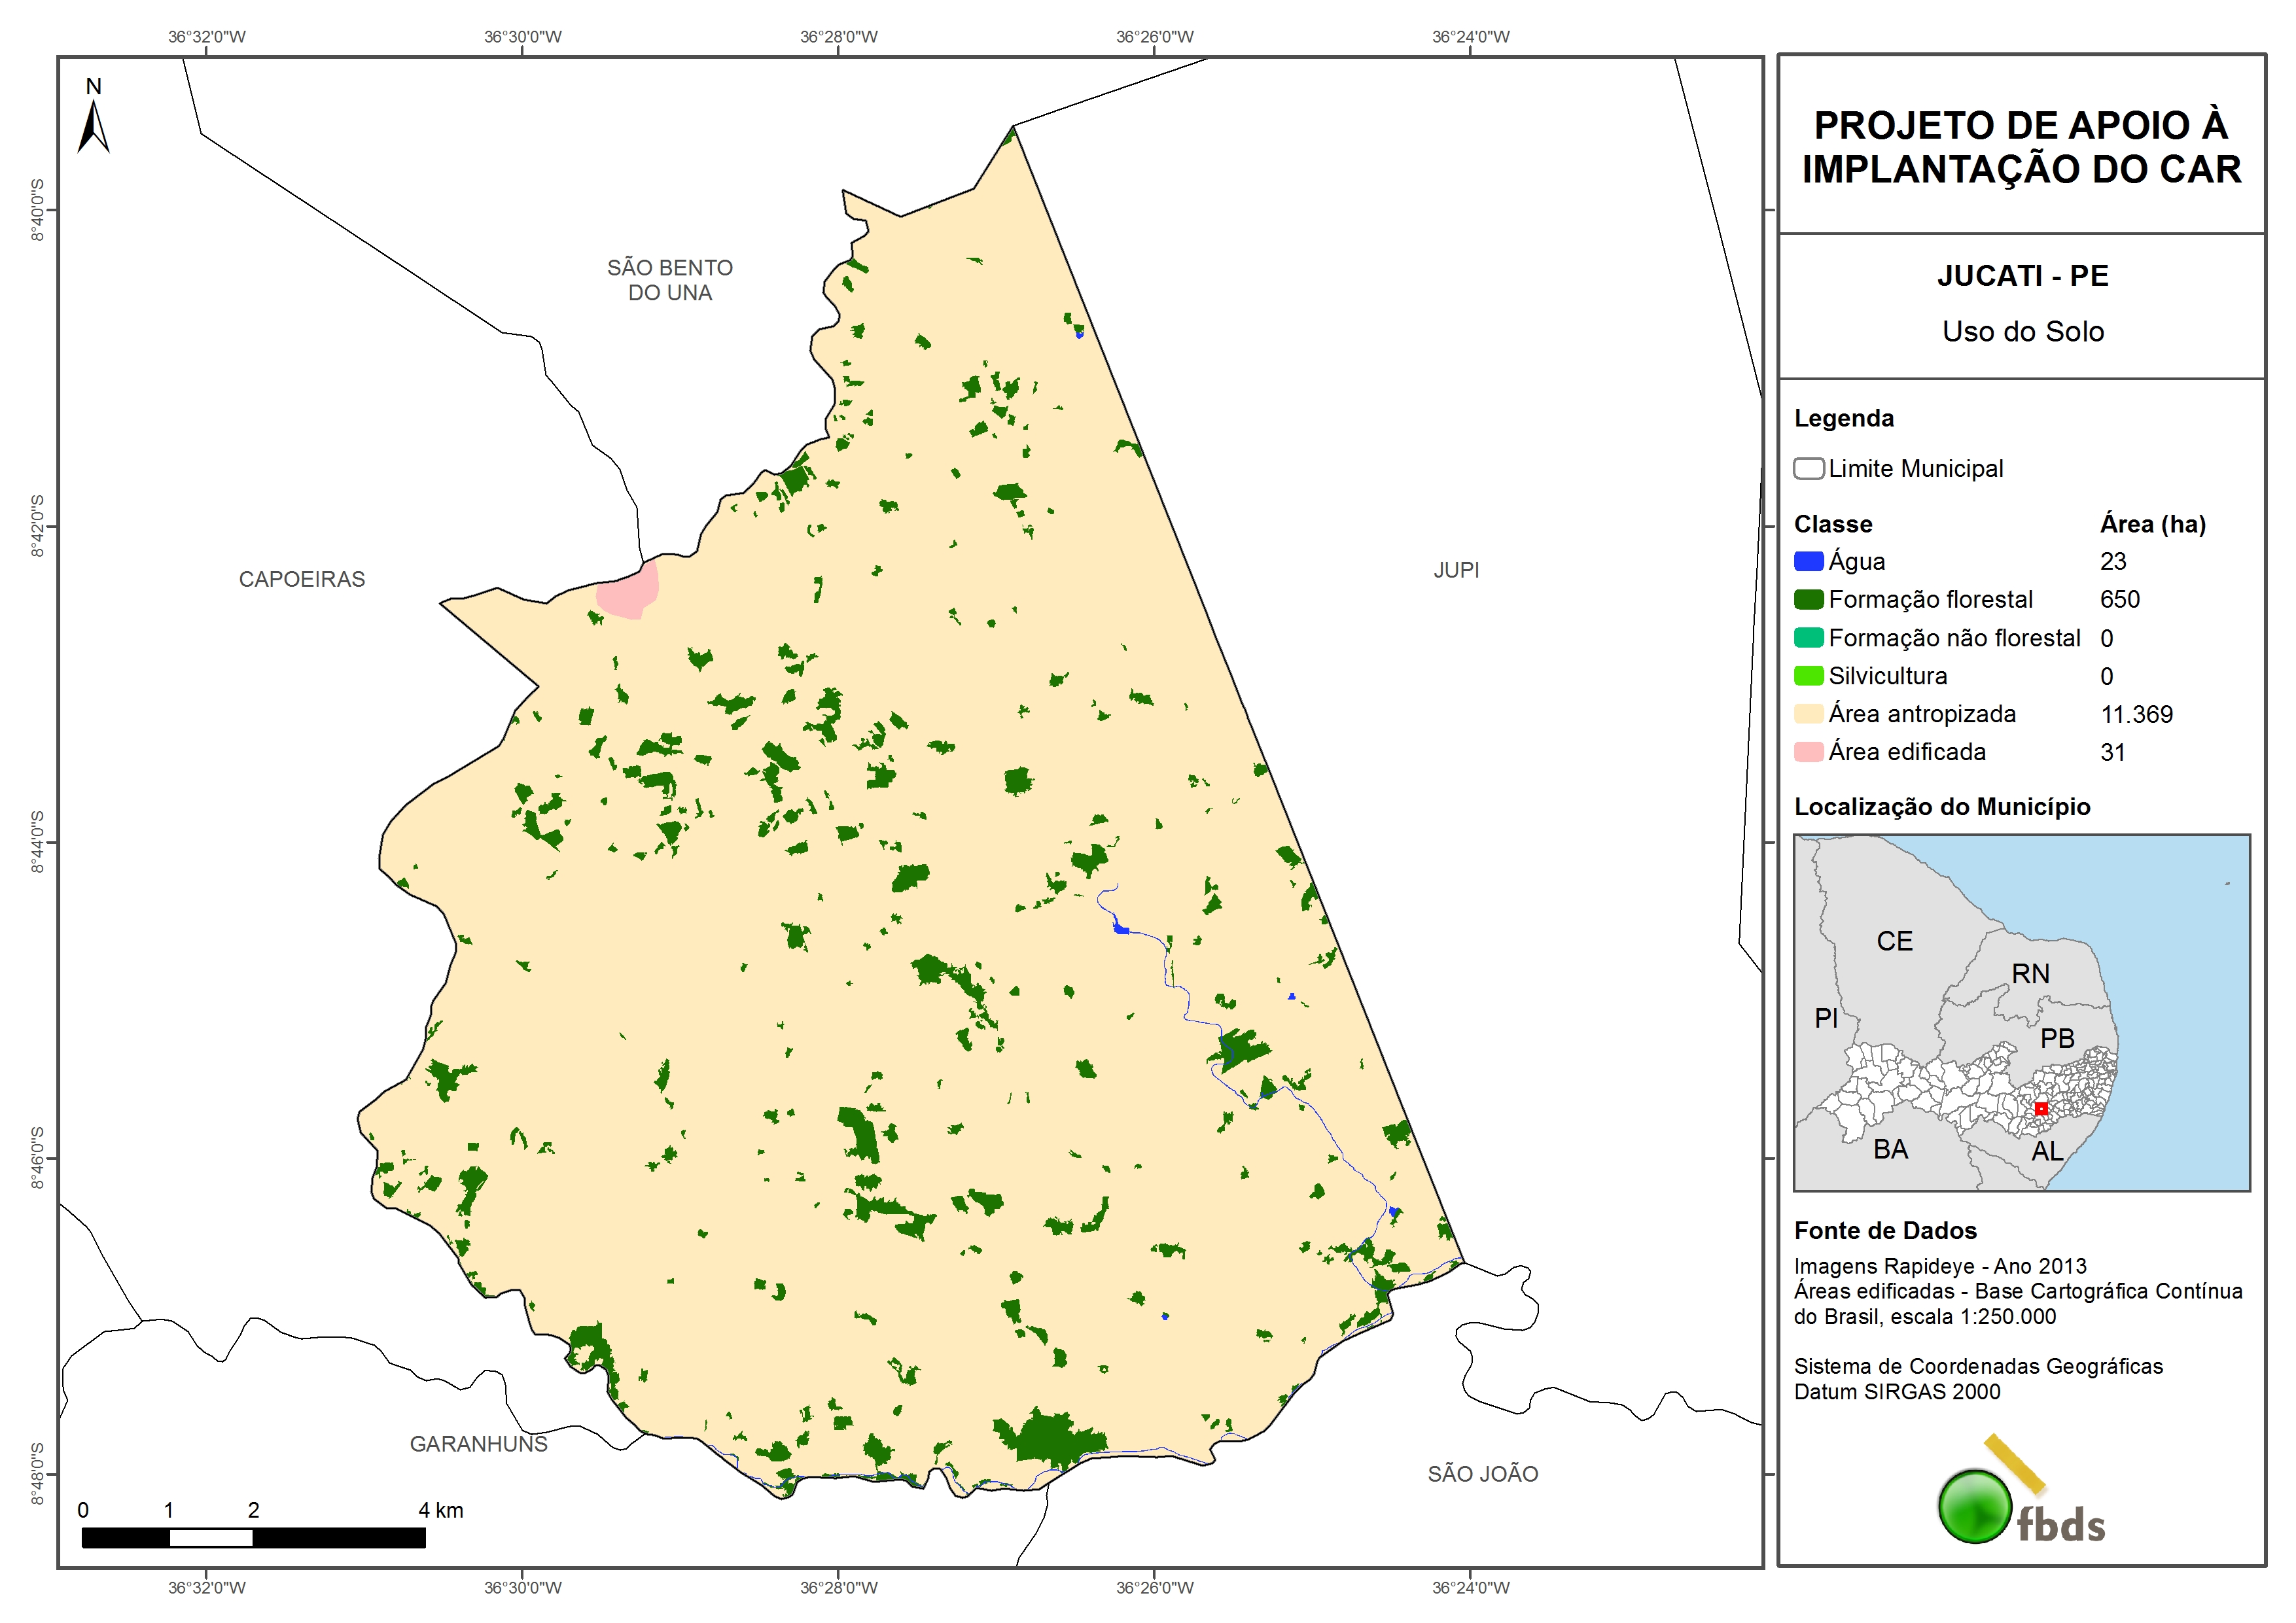The image size is (2296, 1623).
Task: Click the JUPI municipality label
Action: (x=1455, y=570)
